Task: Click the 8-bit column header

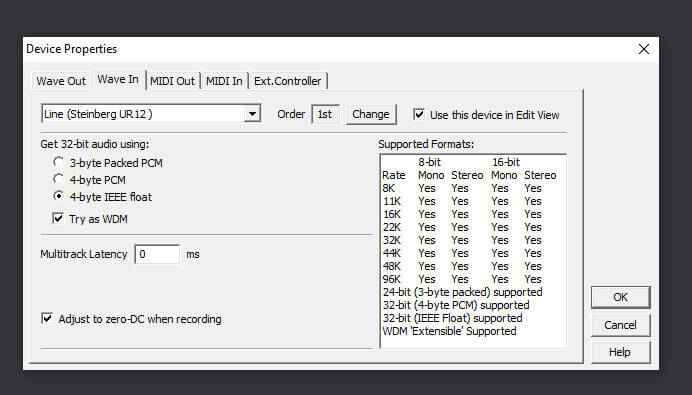Action: pos(429,162)
